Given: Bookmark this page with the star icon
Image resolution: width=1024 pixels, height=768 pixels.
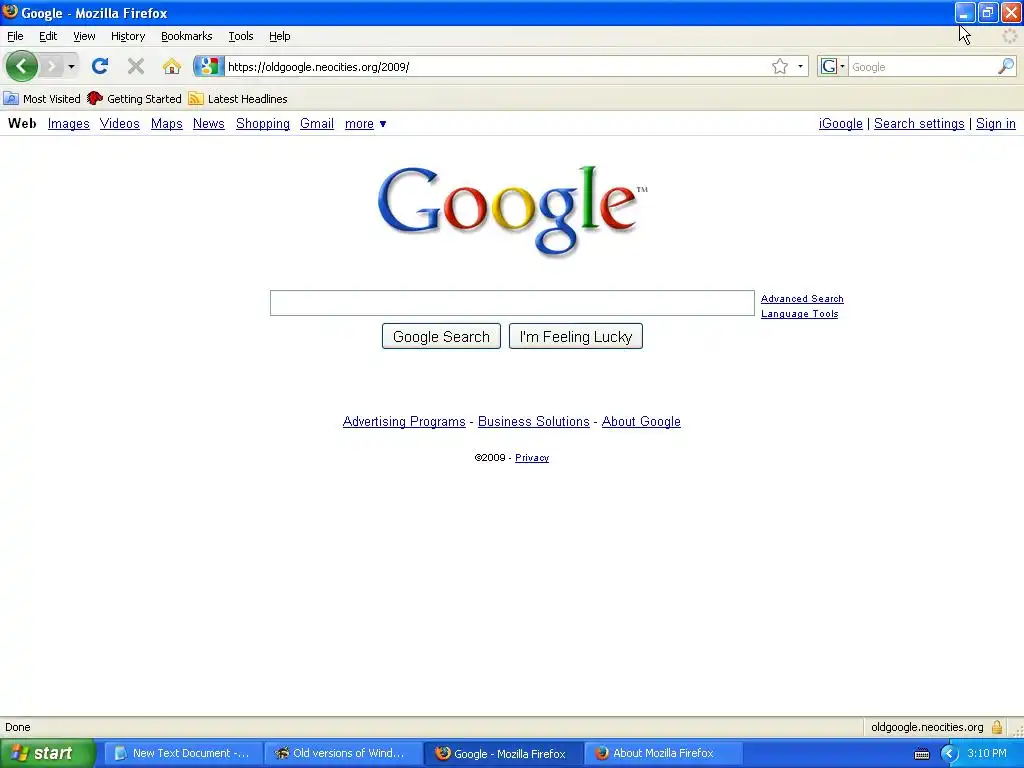Looking at the screenshot, I should click(780, 66).
